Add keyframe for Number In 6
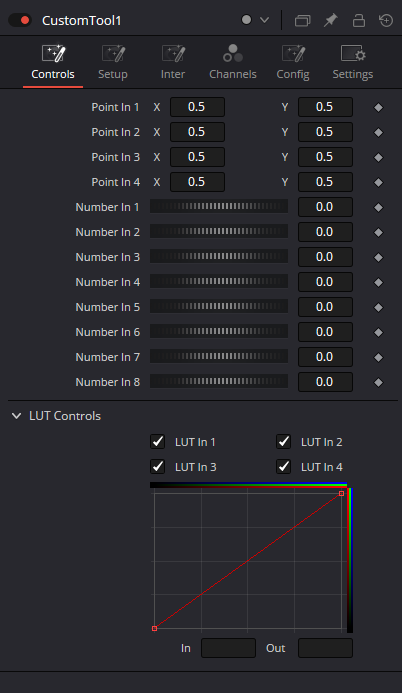The height and width of the screenshot is (693, 402). [379, 332]
